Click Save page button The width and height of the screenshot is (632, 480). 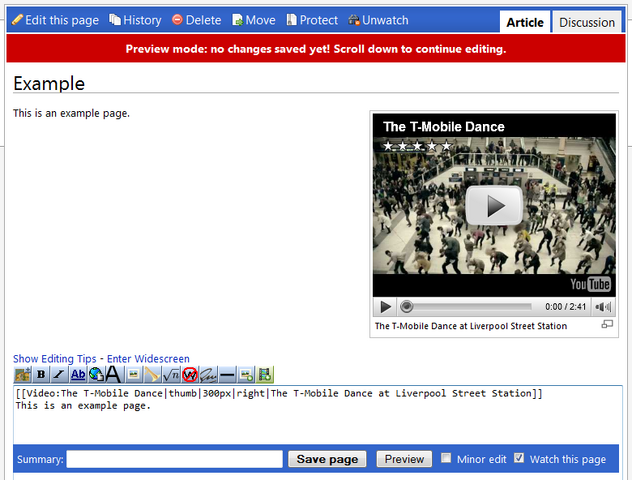[327, 459]
